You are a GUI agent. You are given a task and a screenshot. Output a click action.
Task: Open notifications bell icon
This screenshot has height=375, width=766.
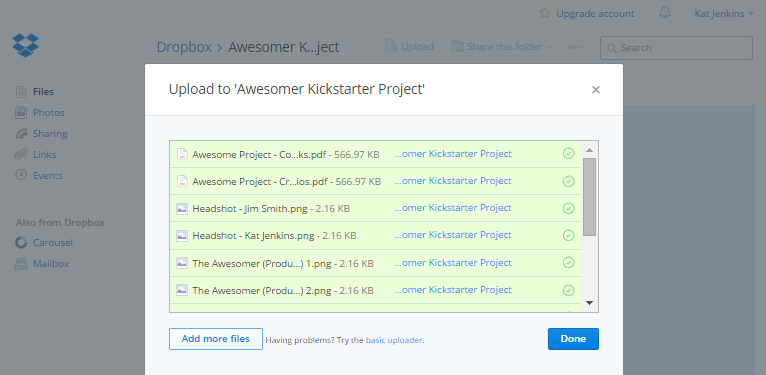tap(665, 12)
